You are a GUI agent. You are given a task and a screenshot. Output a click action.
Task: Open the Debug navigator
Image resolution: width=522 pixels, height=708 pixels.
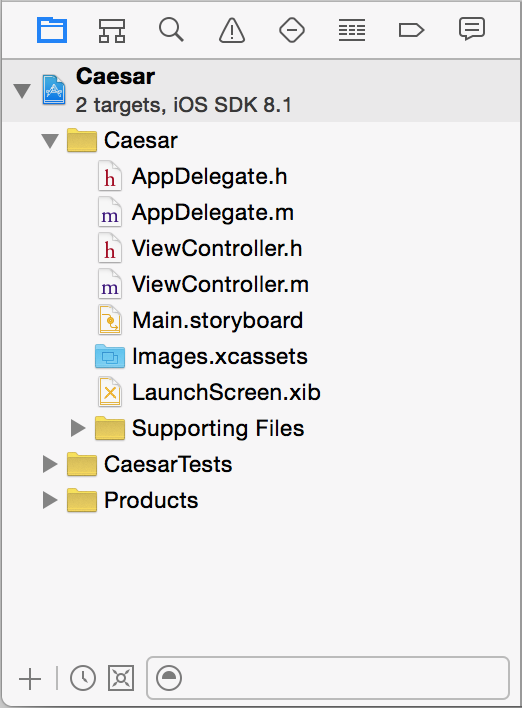[x=352, y=30]
